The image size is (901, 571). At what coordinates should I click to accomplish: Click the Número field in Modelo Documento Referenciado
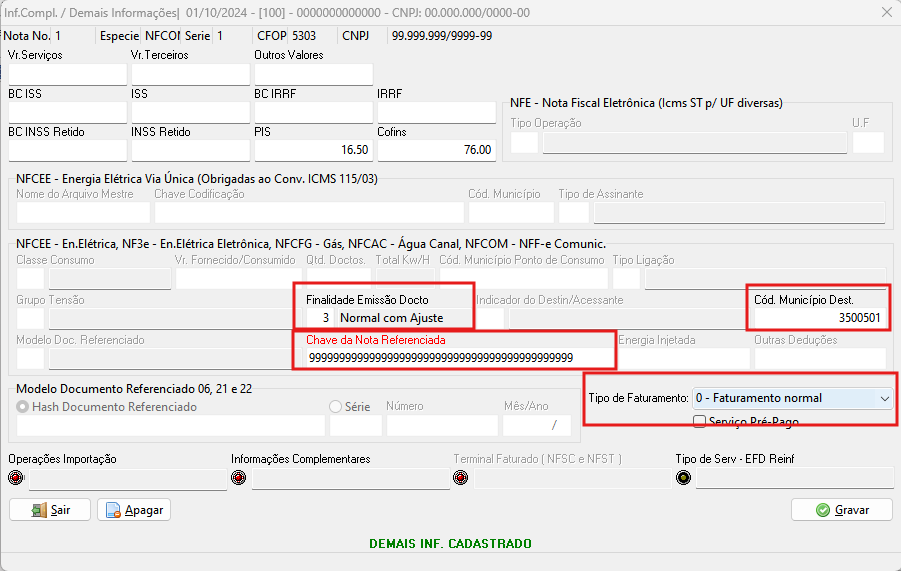[442, 426]
